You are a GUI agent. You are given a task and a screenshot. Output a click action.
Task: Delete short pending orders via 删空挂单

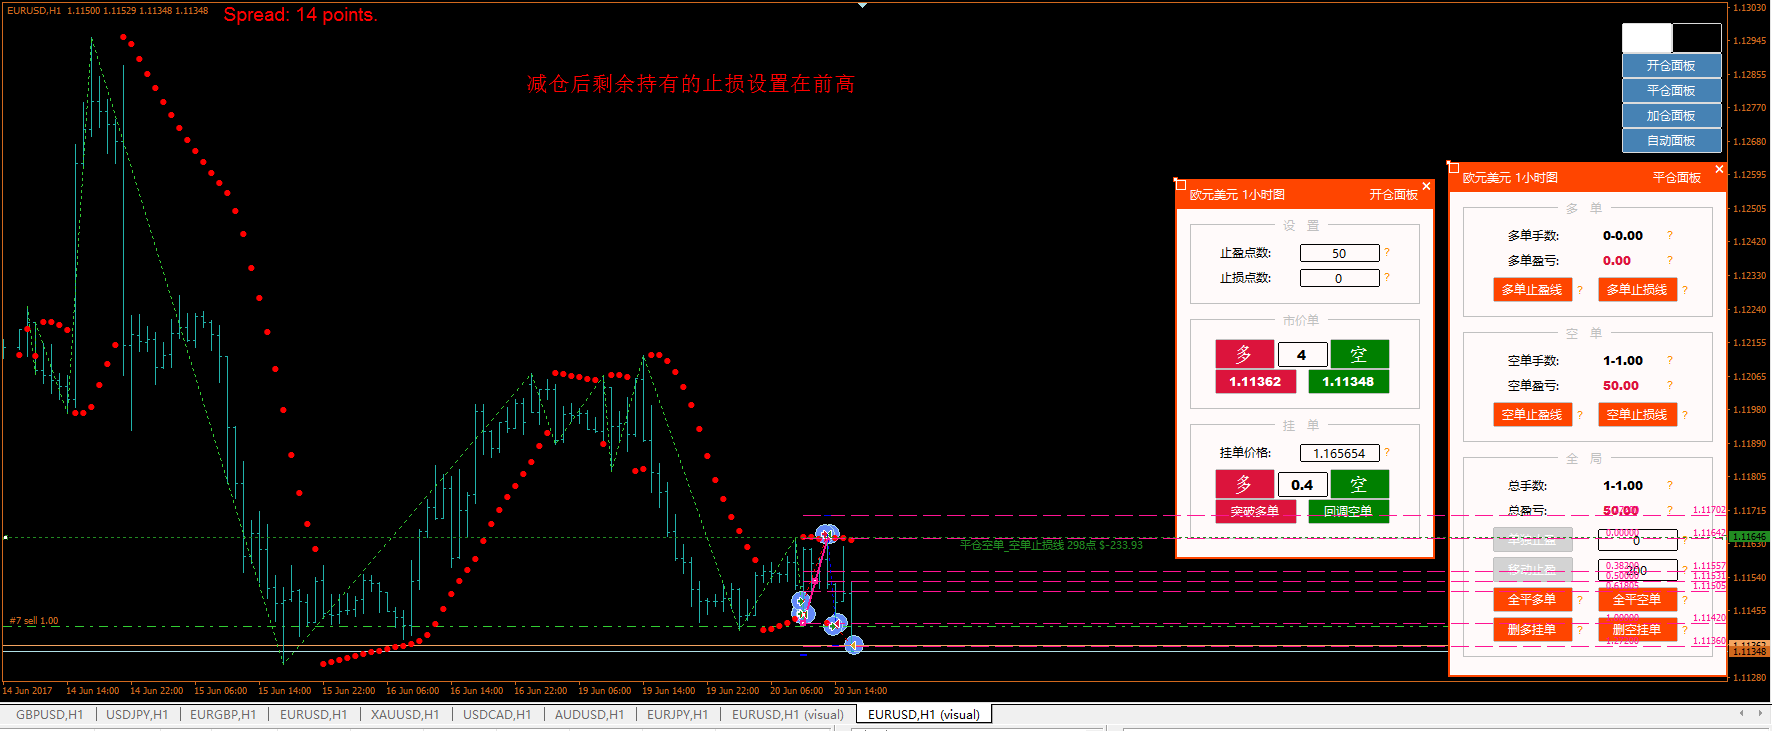pyautogui.click(x=1637, y=630)
